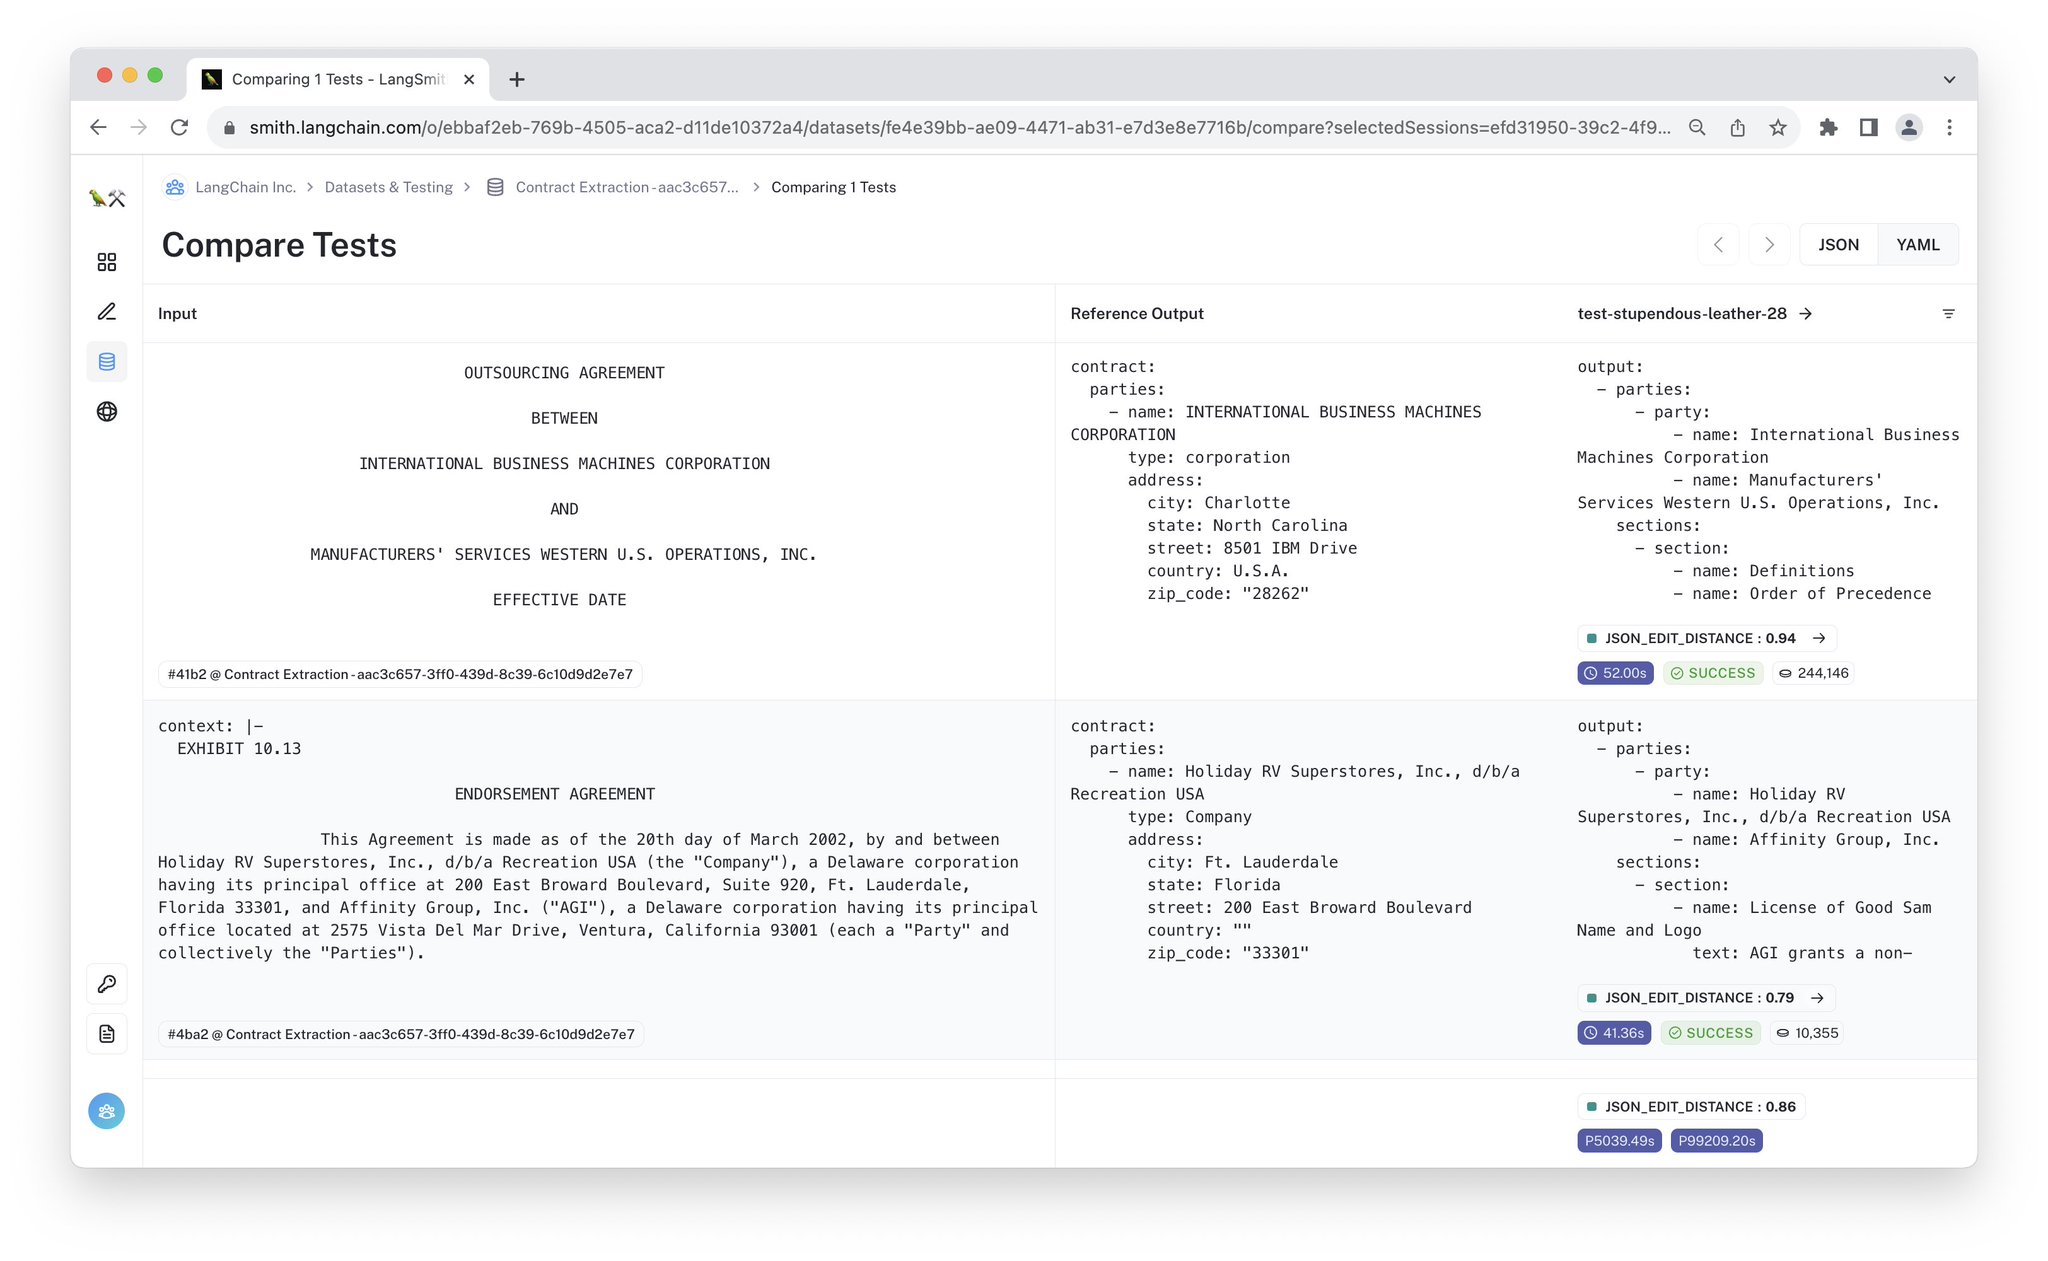Open arrow next to test-stupendous-leather-28
Screen dimensions: 2048x1261
tap(1806, 314)
